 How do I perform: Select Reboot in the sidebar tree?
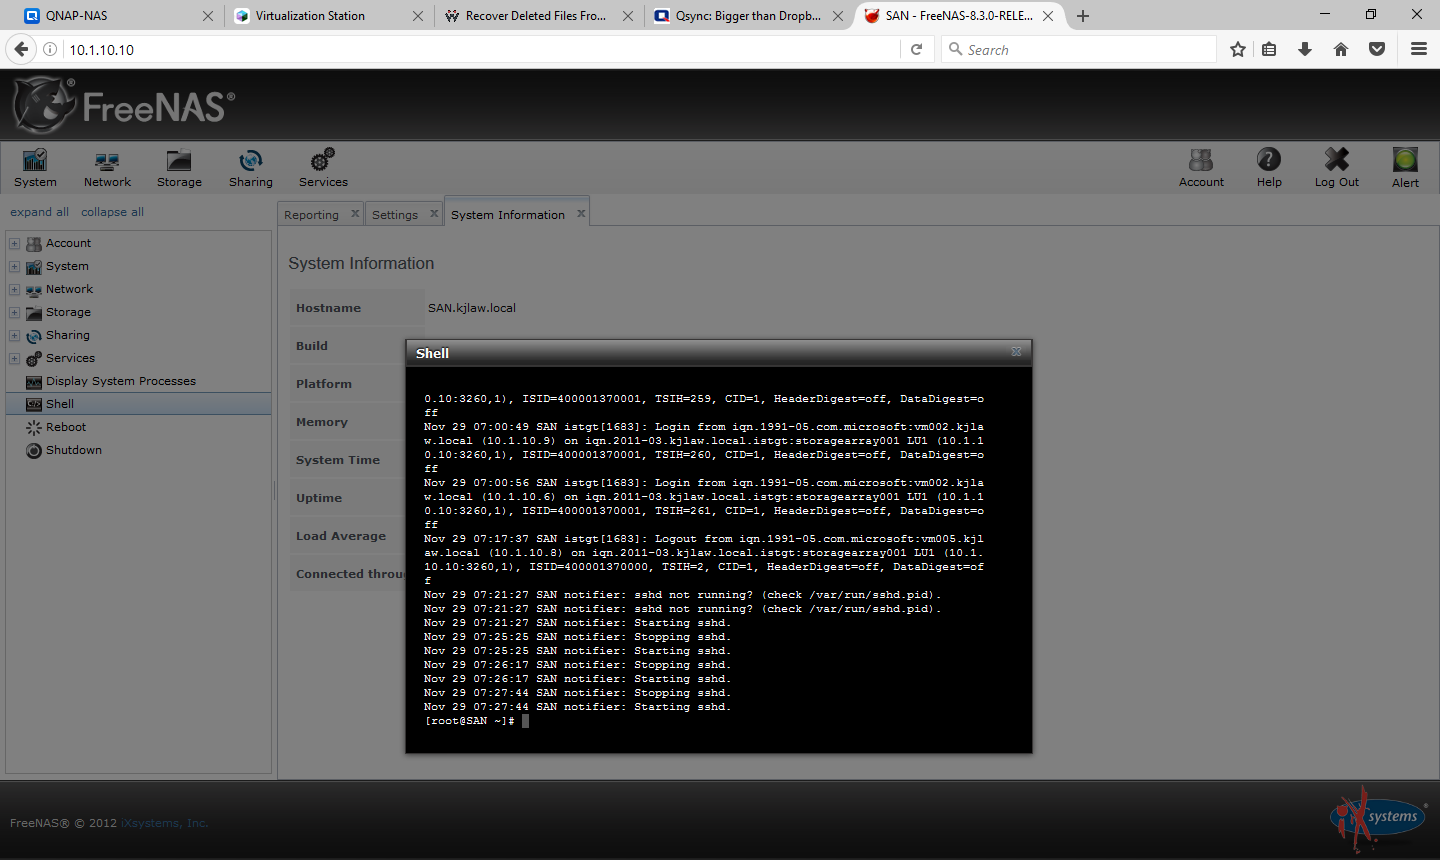pyautogui.click(x=66, y=427)
